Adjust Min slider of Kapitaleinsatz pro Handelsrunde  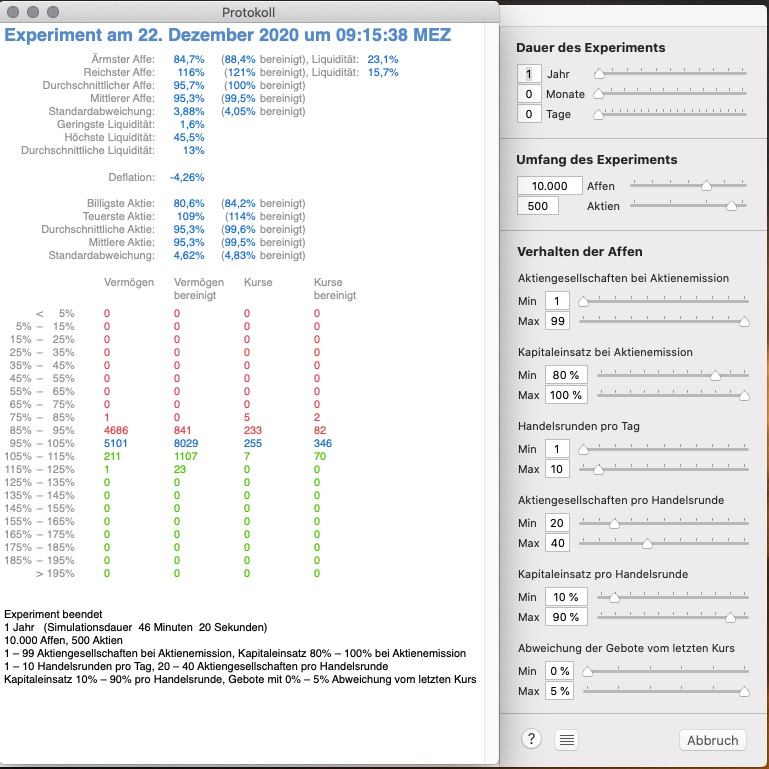614,598
